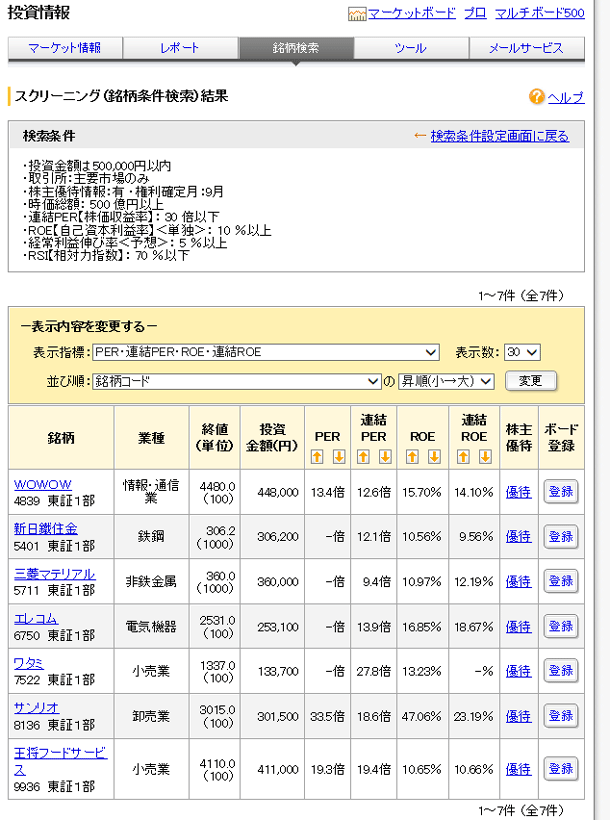Click the 卸売業 industry cell
Screen dimensions: 610x820
coord(151,716)
